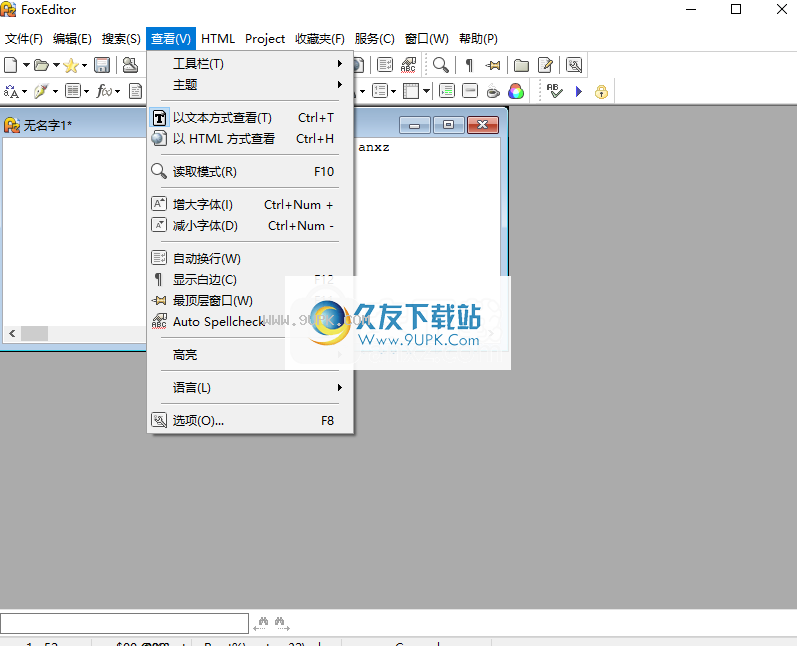Select 以 HTML 方式查看 view mode
Screen dimensions: 797x646
(x=250, y=139)
